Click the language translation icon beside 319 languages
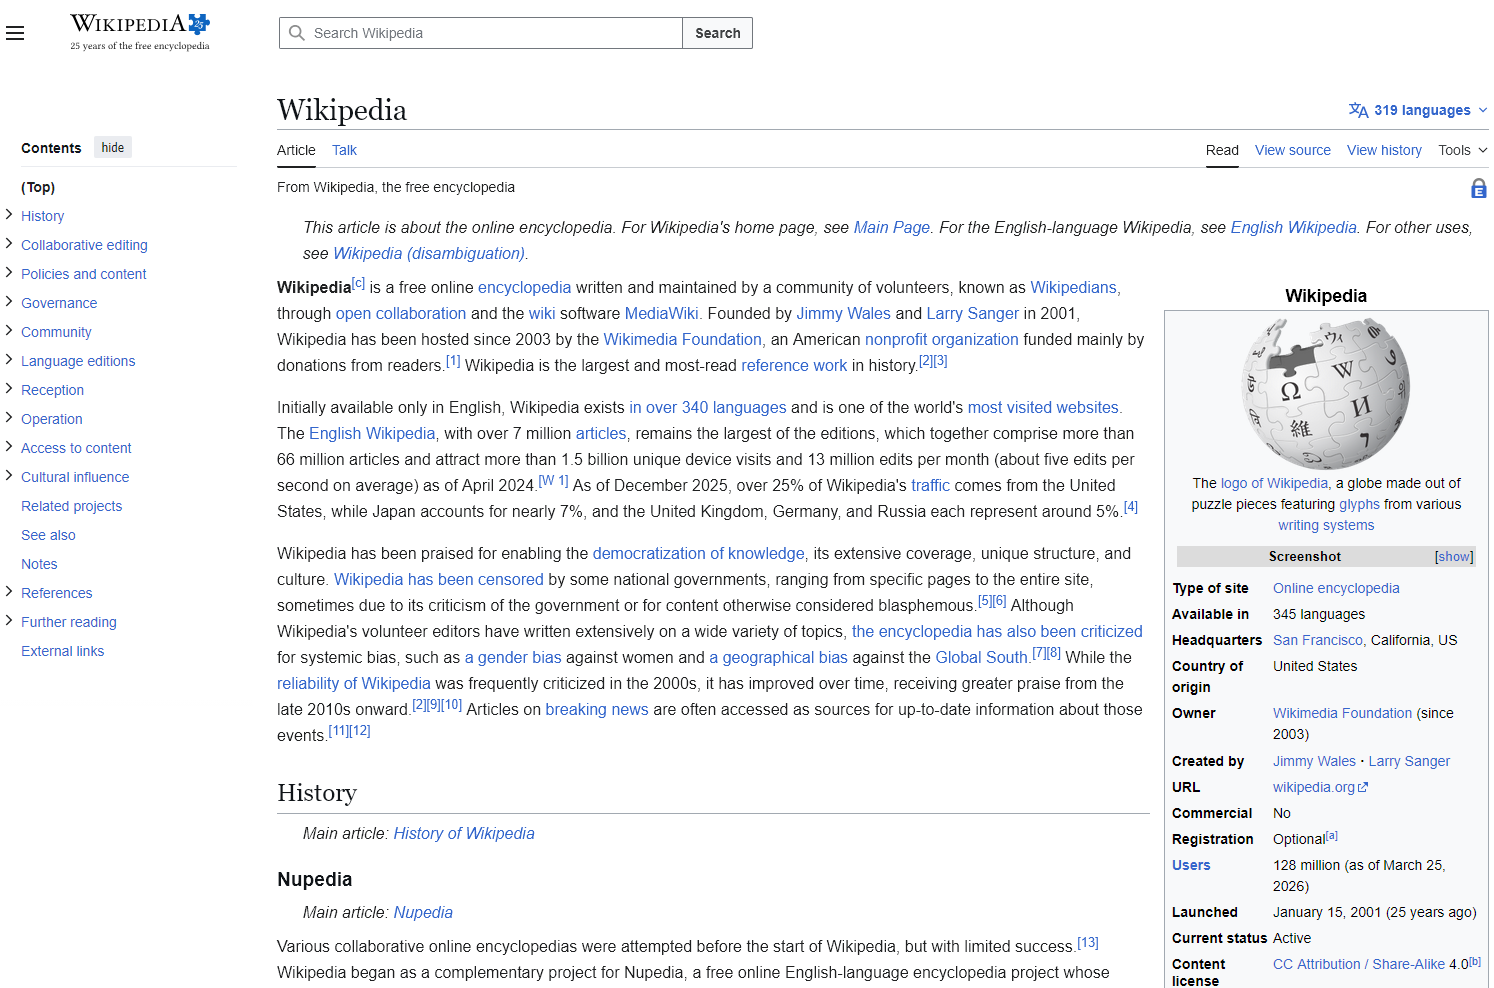Viewport: 1494px width, 988px height. (x=1358, y=110)
